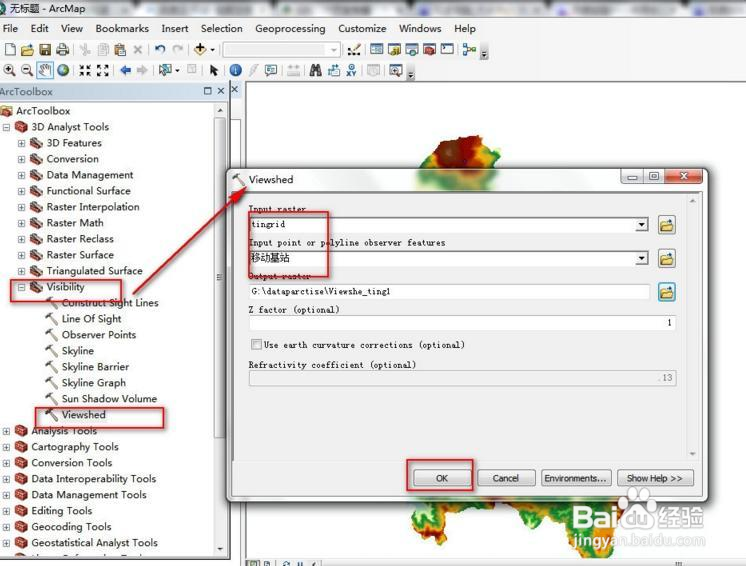Viewport: 746px width, 566px height.
Task: Collapse the Visibility toolset
Action: point(21,287)
